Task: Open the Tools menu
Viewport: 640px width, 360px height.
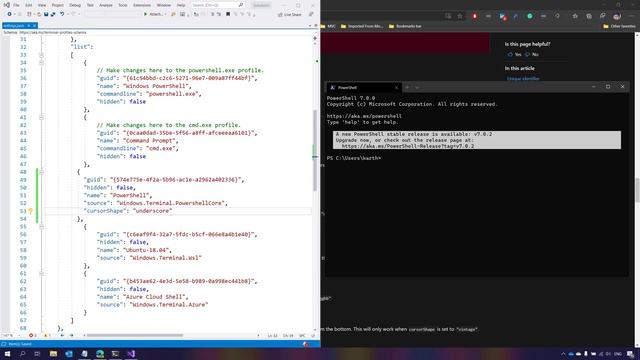Action: coord(123,5)
